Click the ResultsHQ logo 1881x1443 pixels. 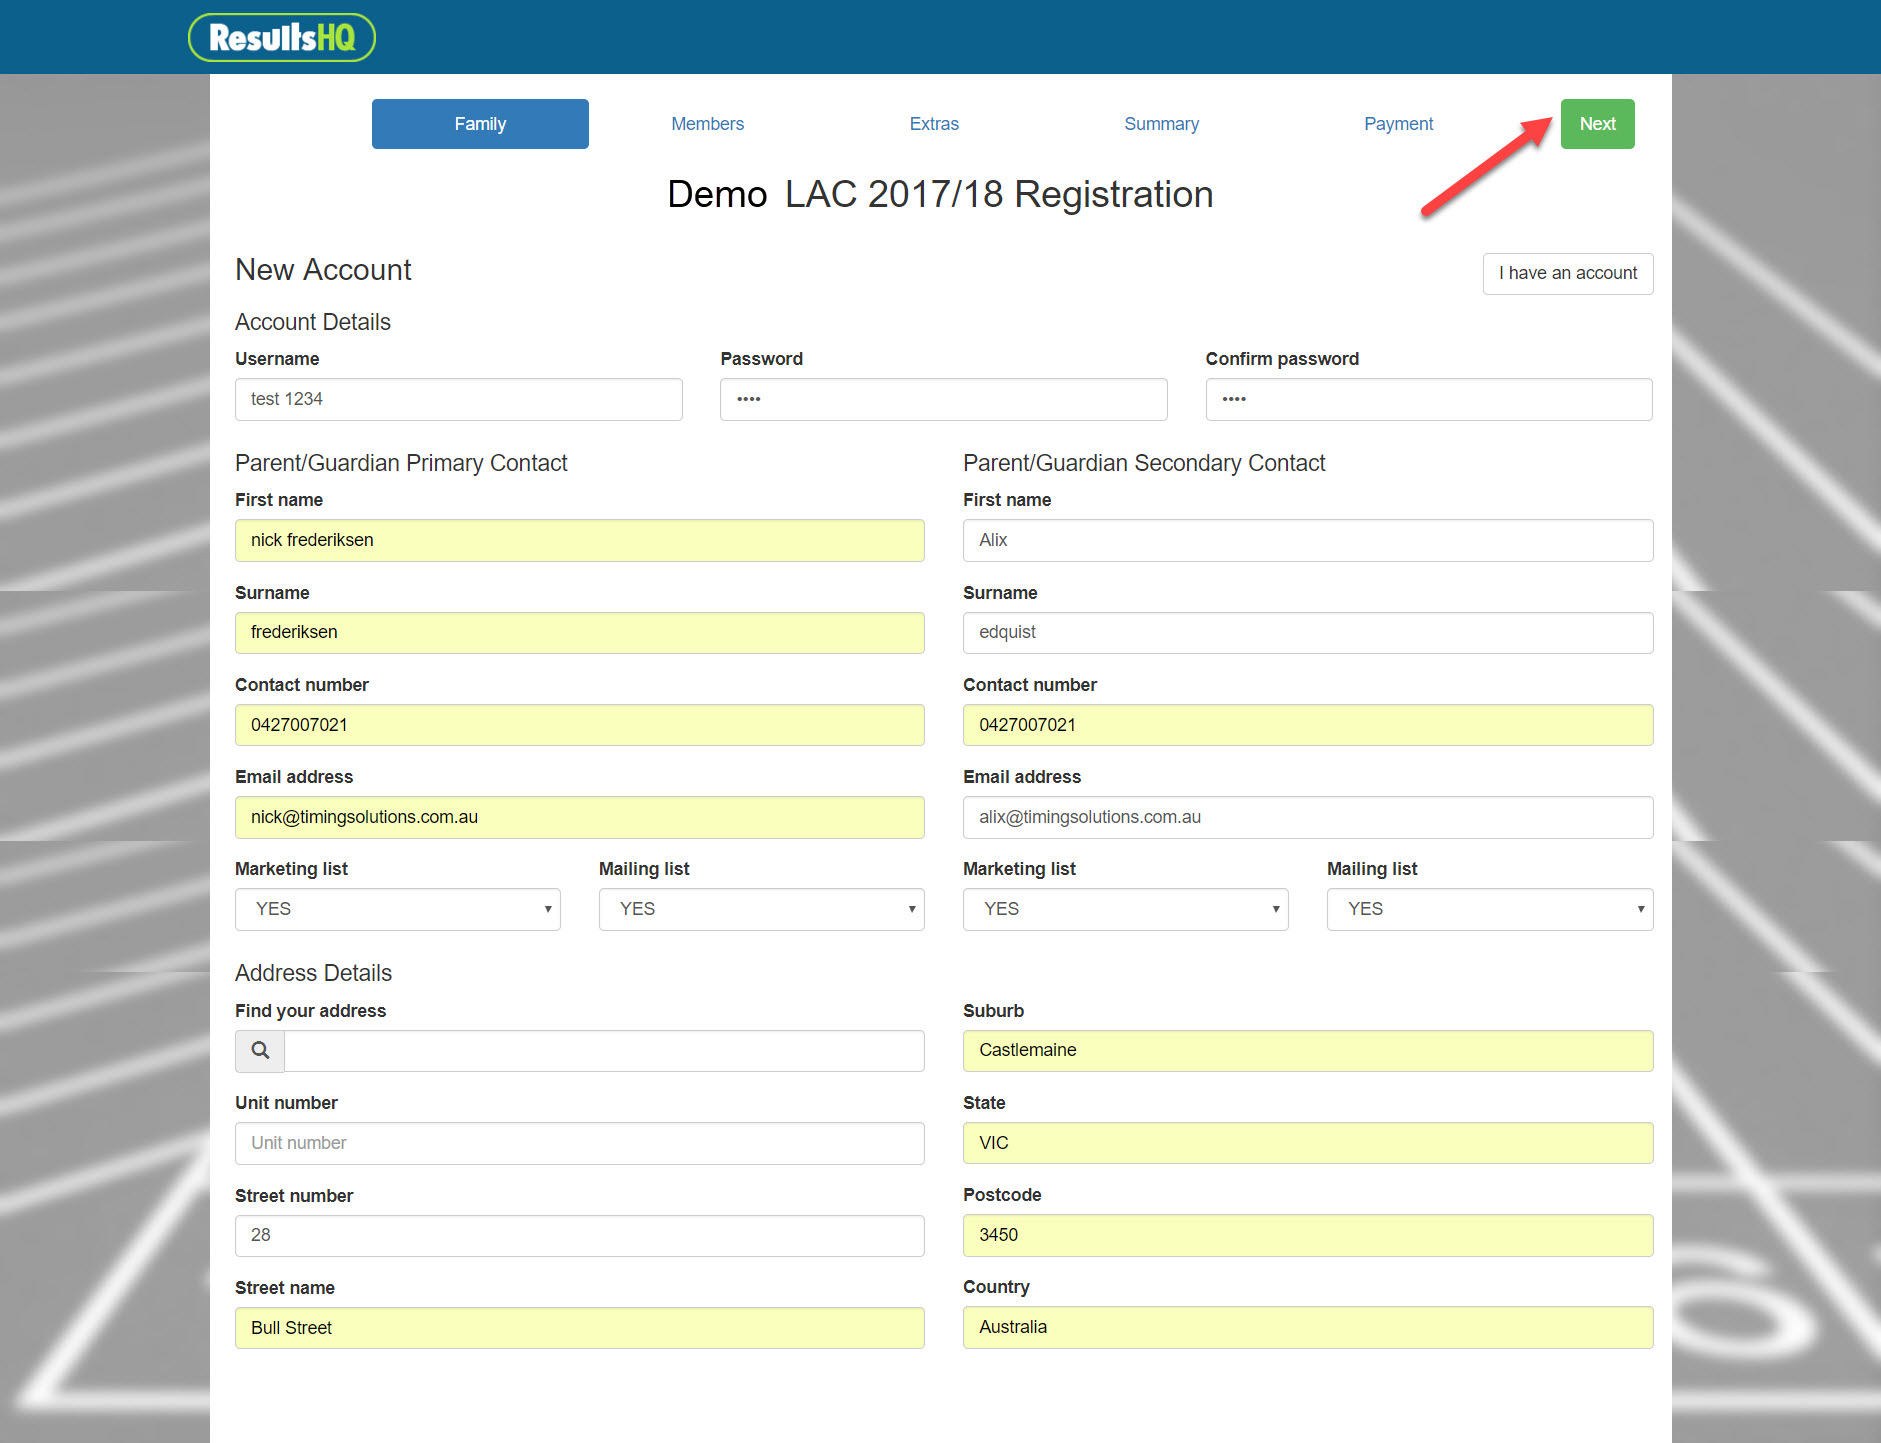282,38
